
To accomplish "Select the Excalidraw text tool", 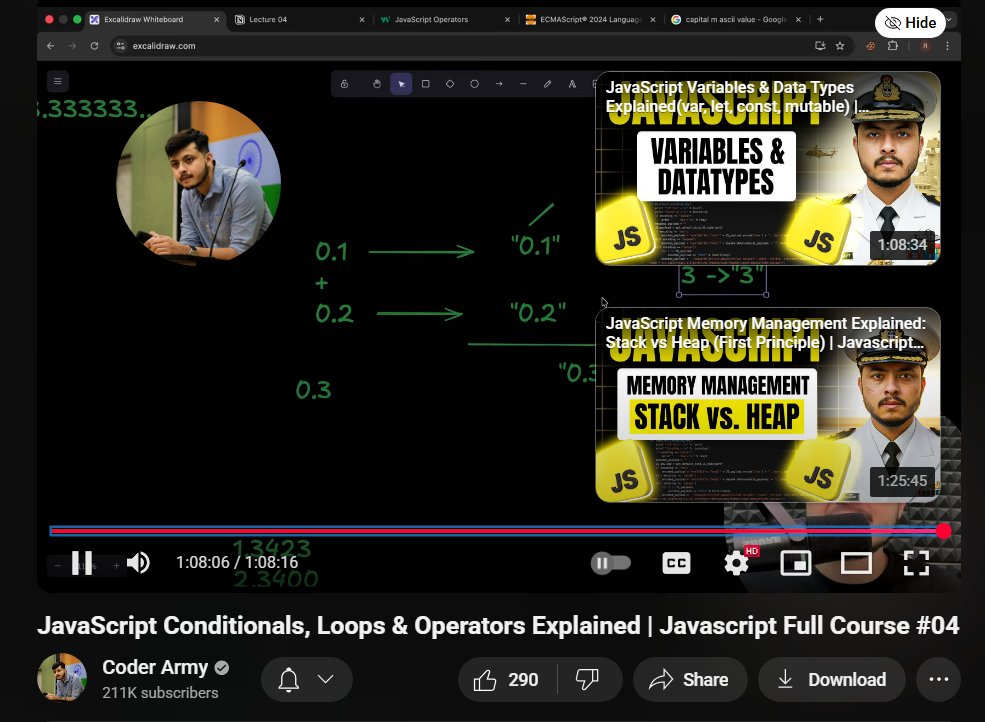I will click(572, 84).
